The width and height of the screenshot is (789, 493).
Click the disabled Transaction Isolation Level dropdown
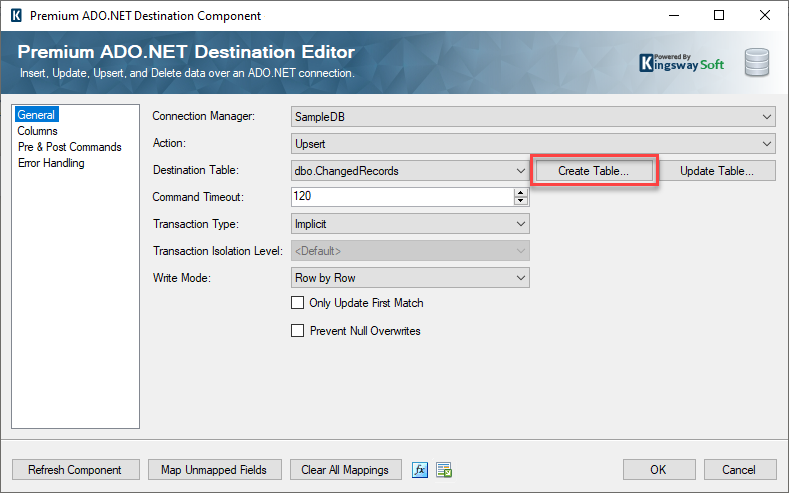click(x=410, y=251)
